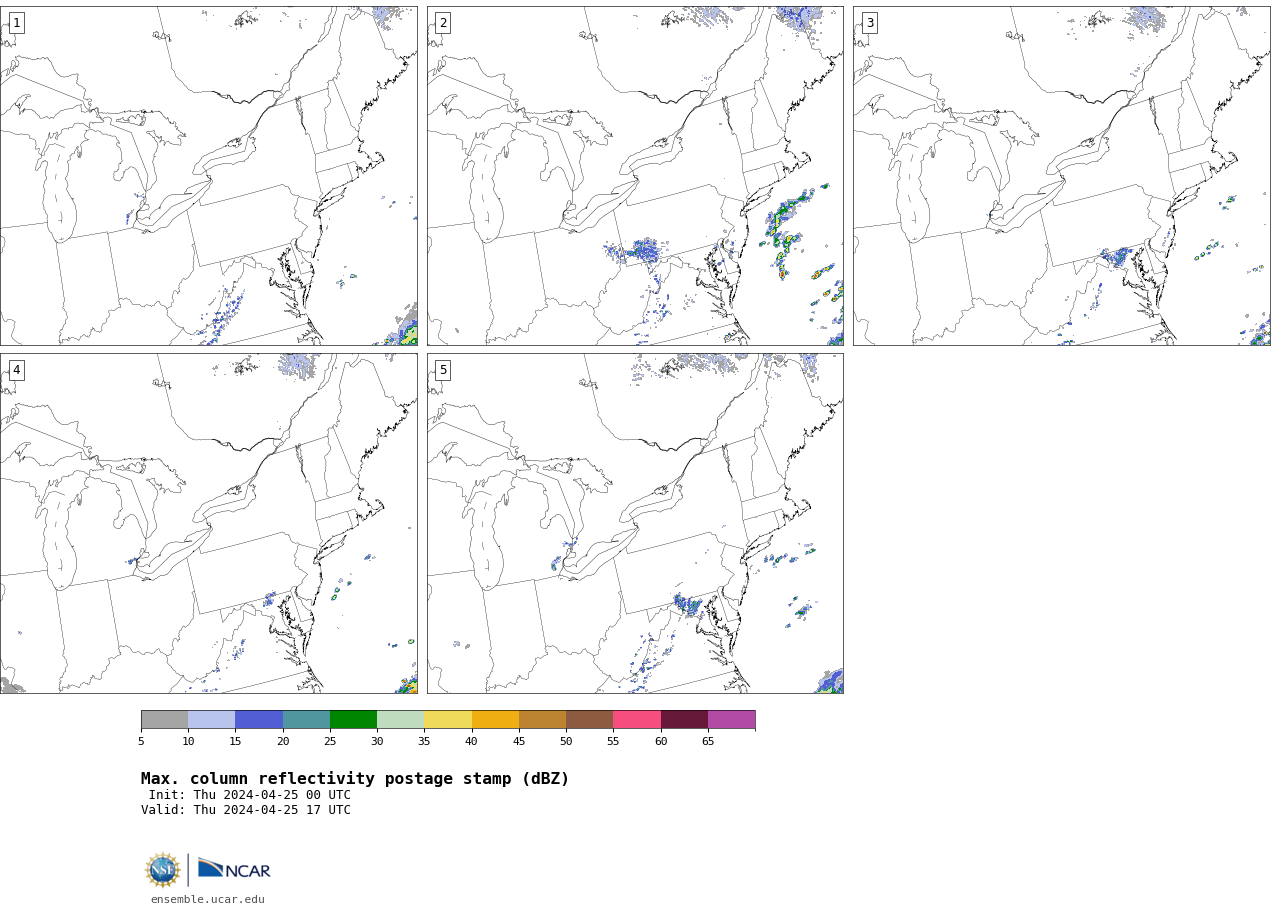The image size is (1280, 910).
Task: Select the blue 15-20 dBZ swatch
Action: pyautogui.click(x=259, y=720)
